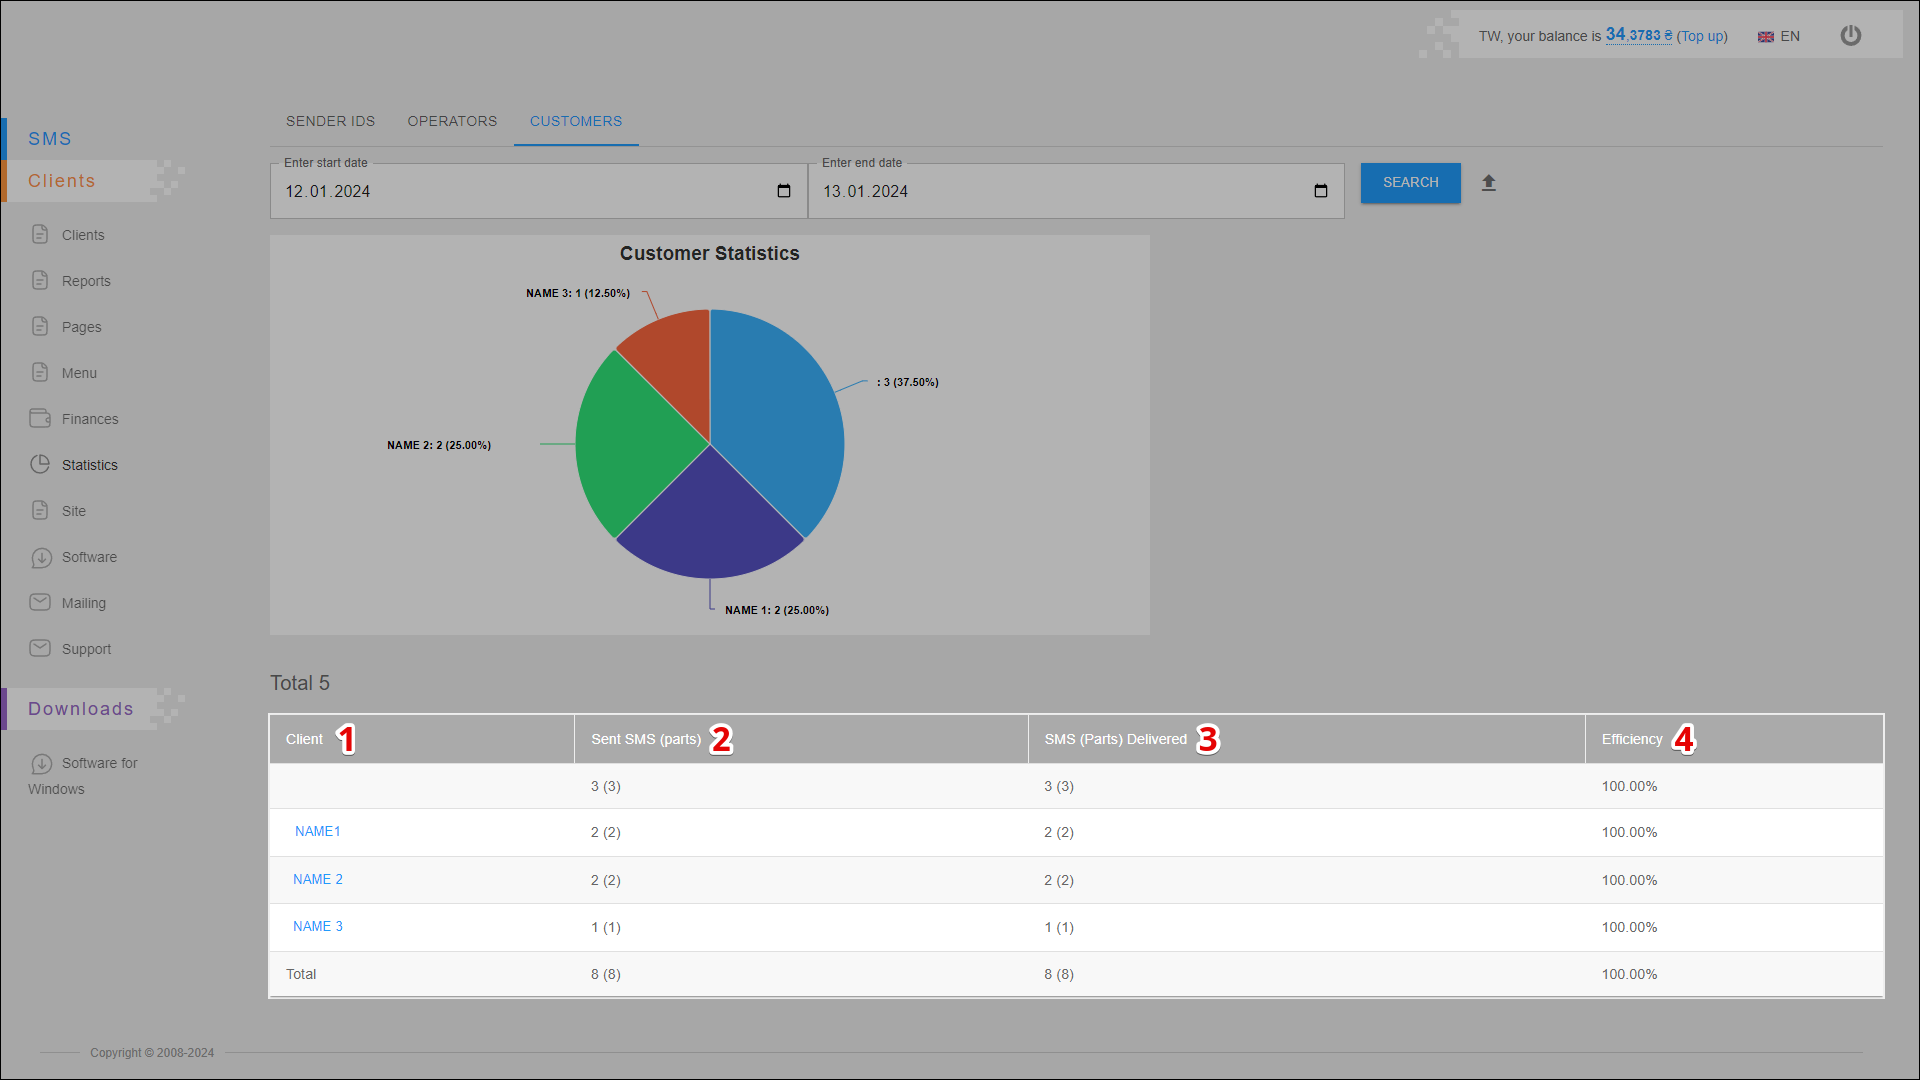Click the Support envelope icon

(40, 648)
